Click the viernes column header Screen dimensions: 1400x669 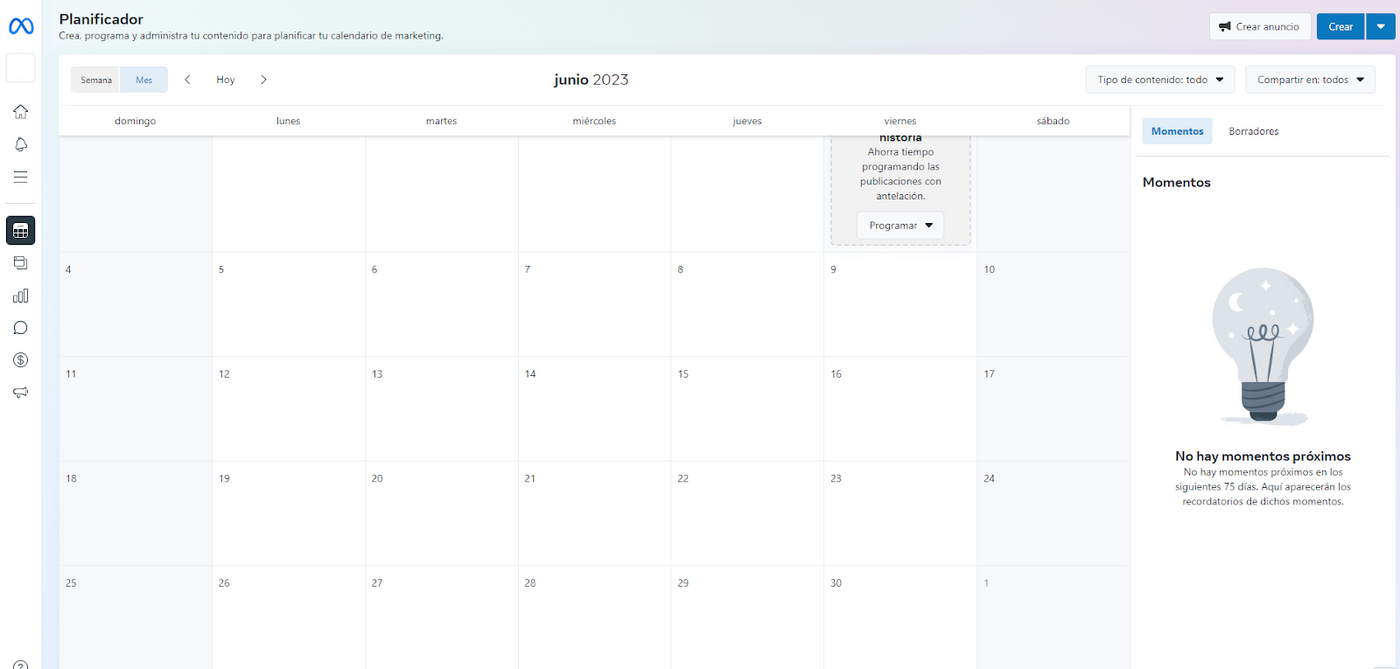click(900, 121)
